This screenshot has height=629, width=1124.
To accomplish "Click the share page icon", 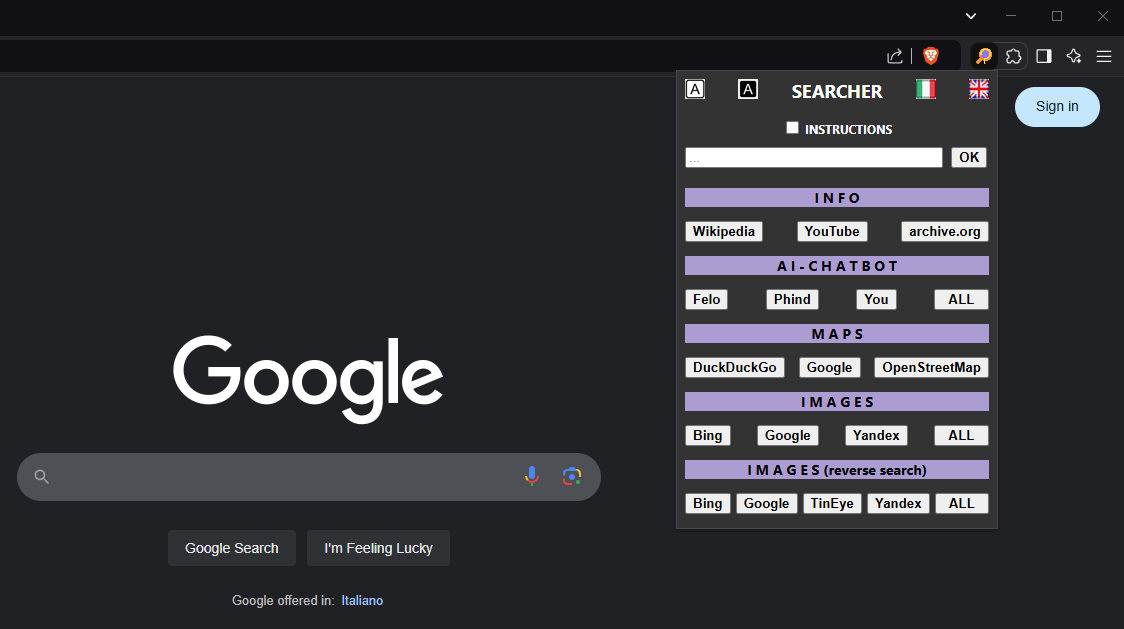I will (x=895, y=56).
